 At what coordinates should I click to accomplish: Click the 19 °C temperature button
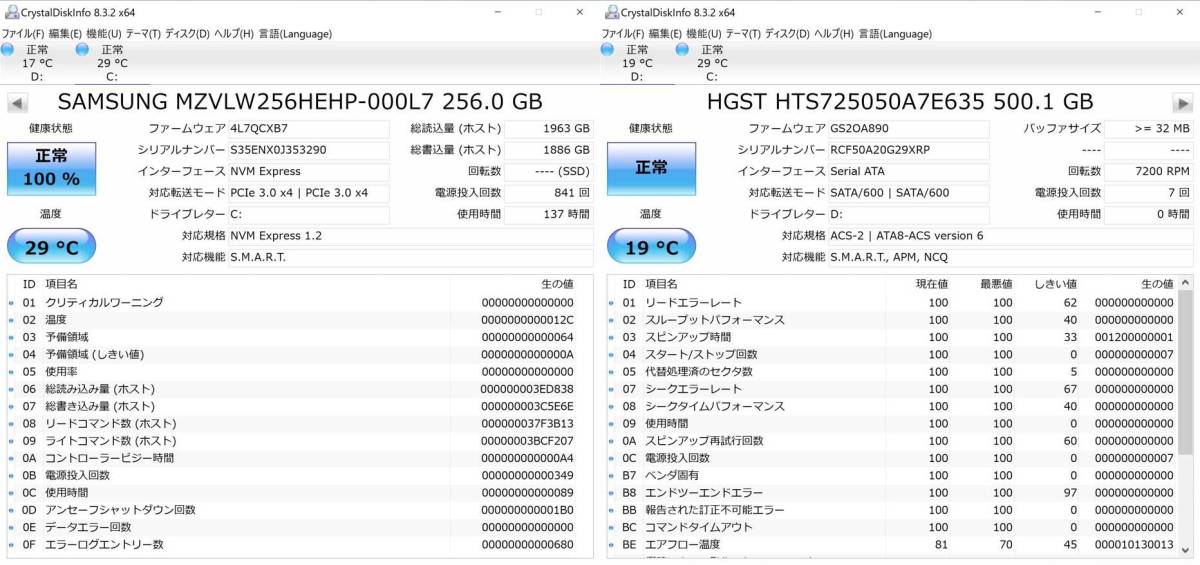point(651,246)
